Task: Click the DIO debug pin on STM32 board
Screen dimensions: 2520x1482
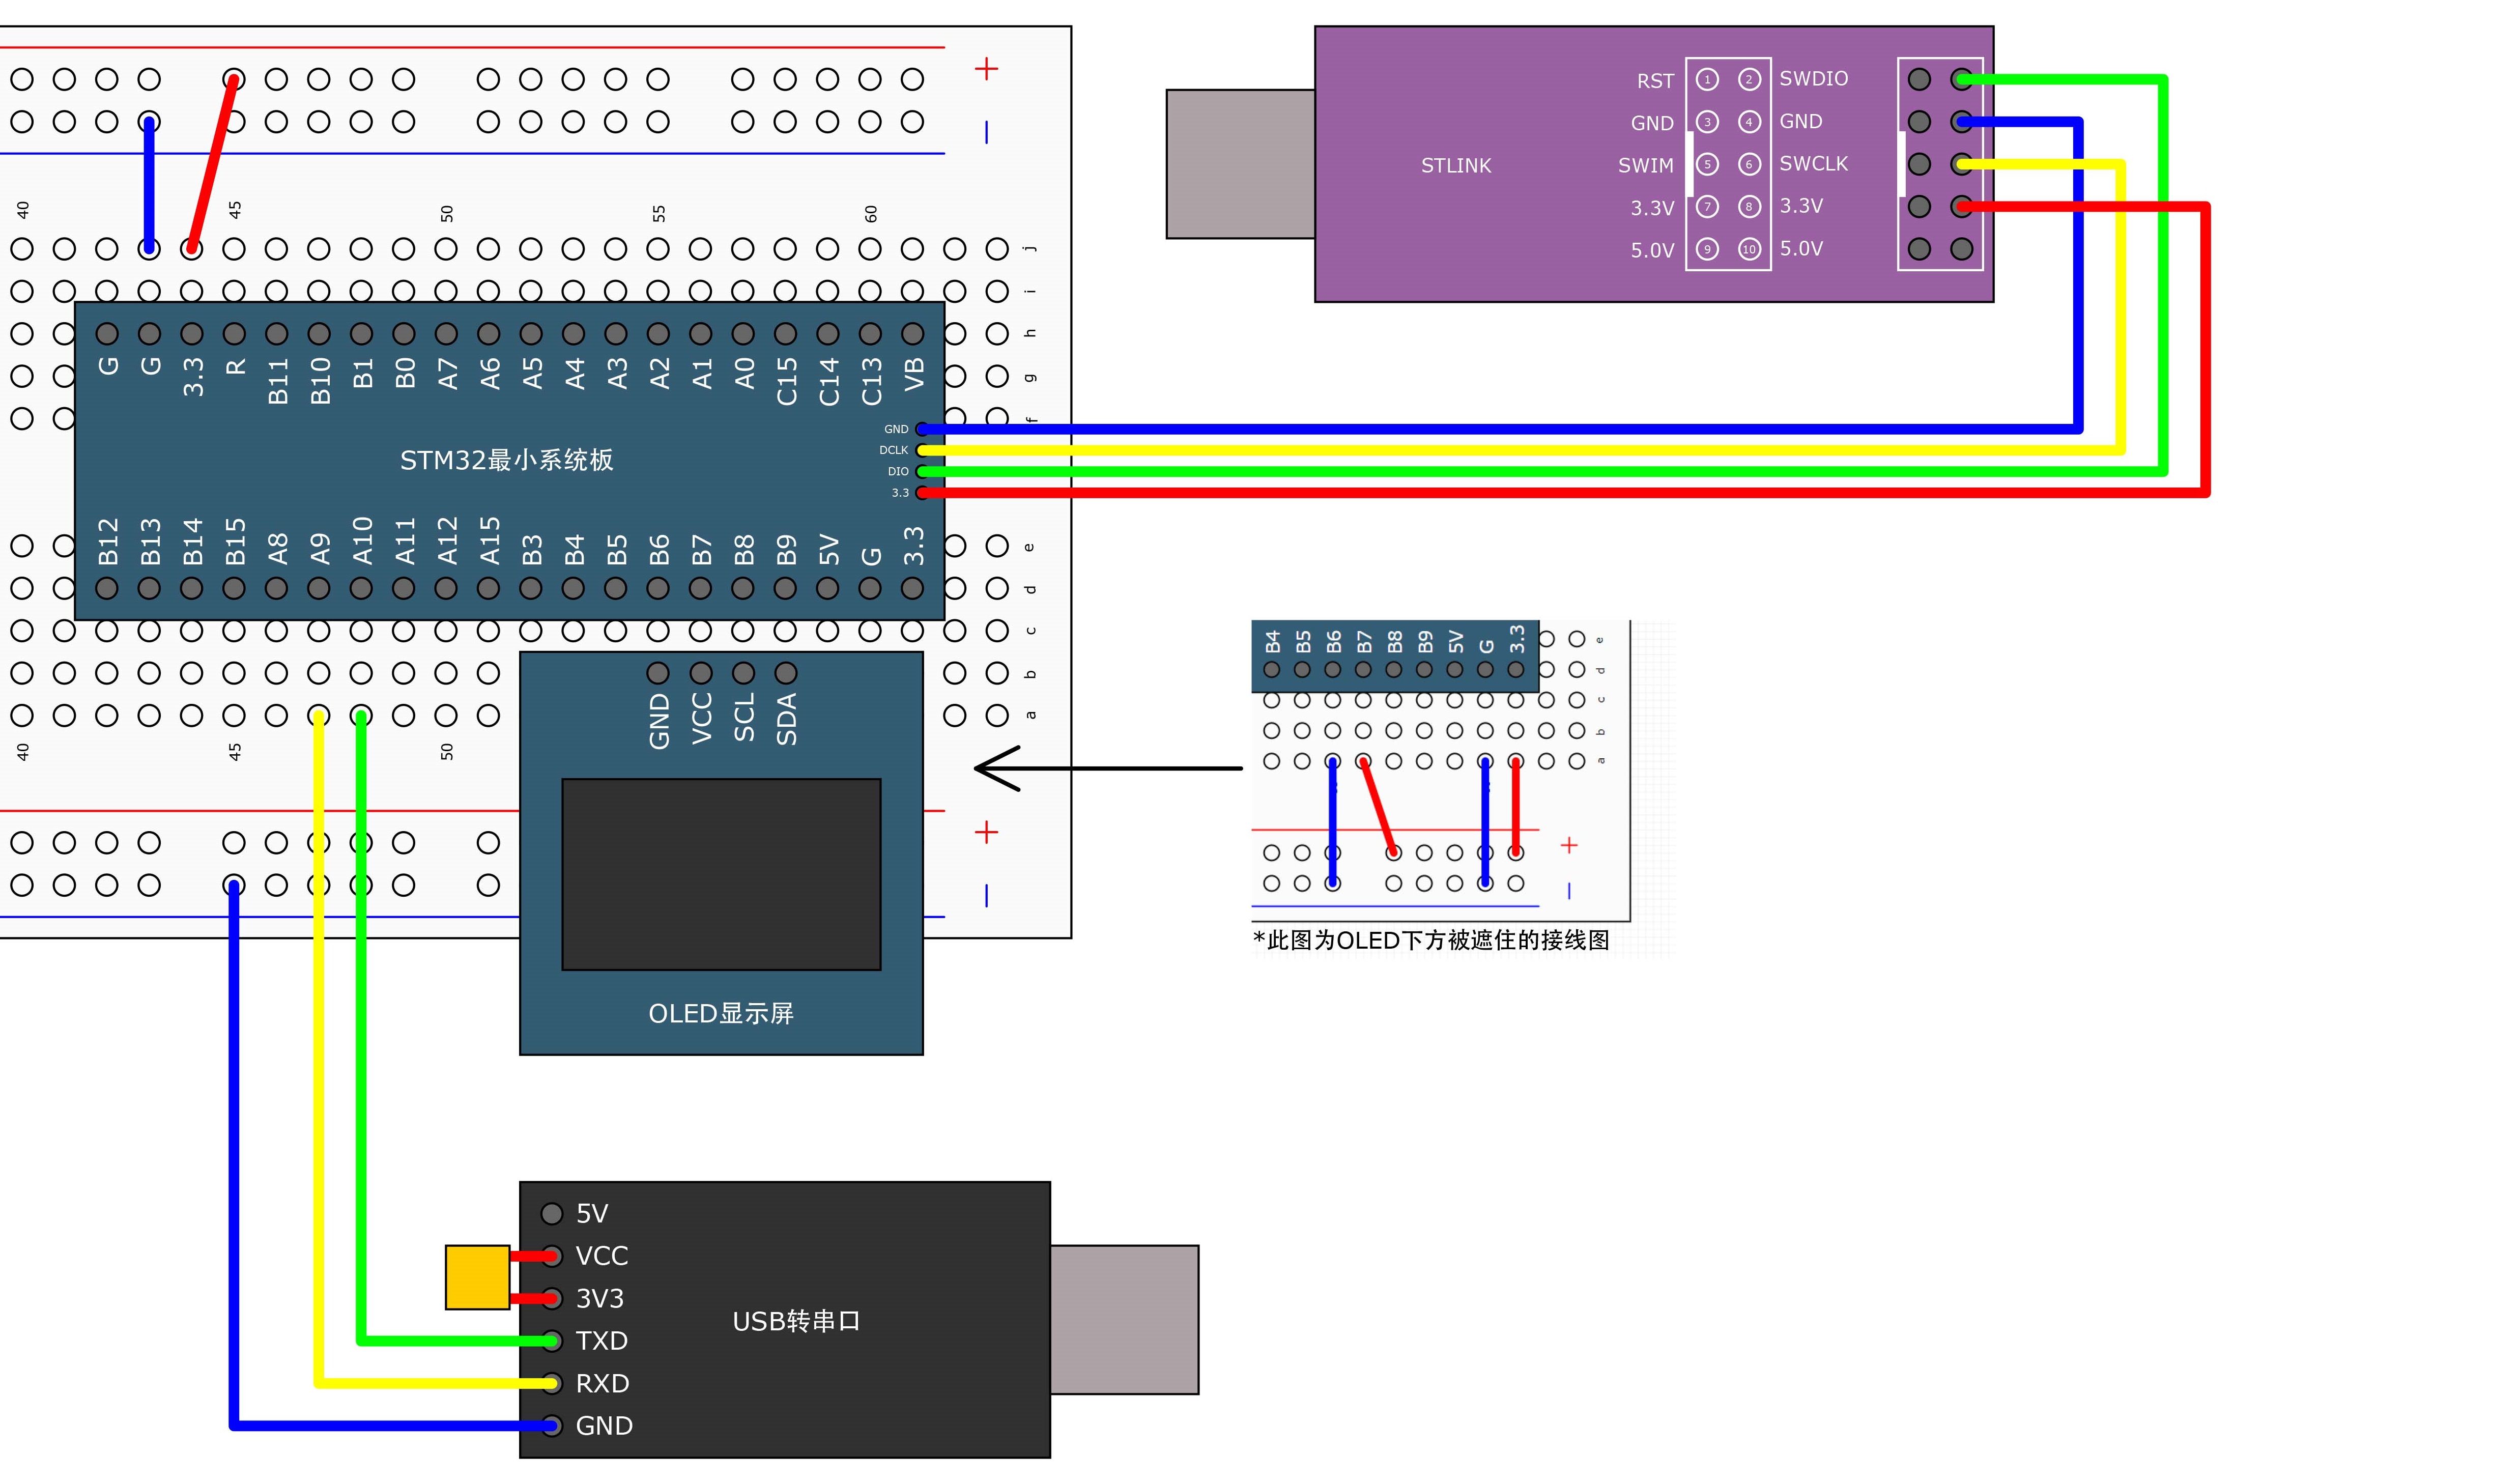Action: (921, 471)
